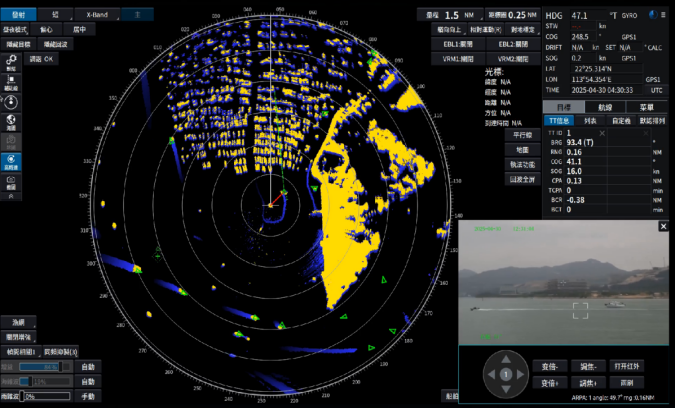This screenshot has height=408, width=675.
Task: Toggle VRM1 off/on button
Action: pos(458,59)
